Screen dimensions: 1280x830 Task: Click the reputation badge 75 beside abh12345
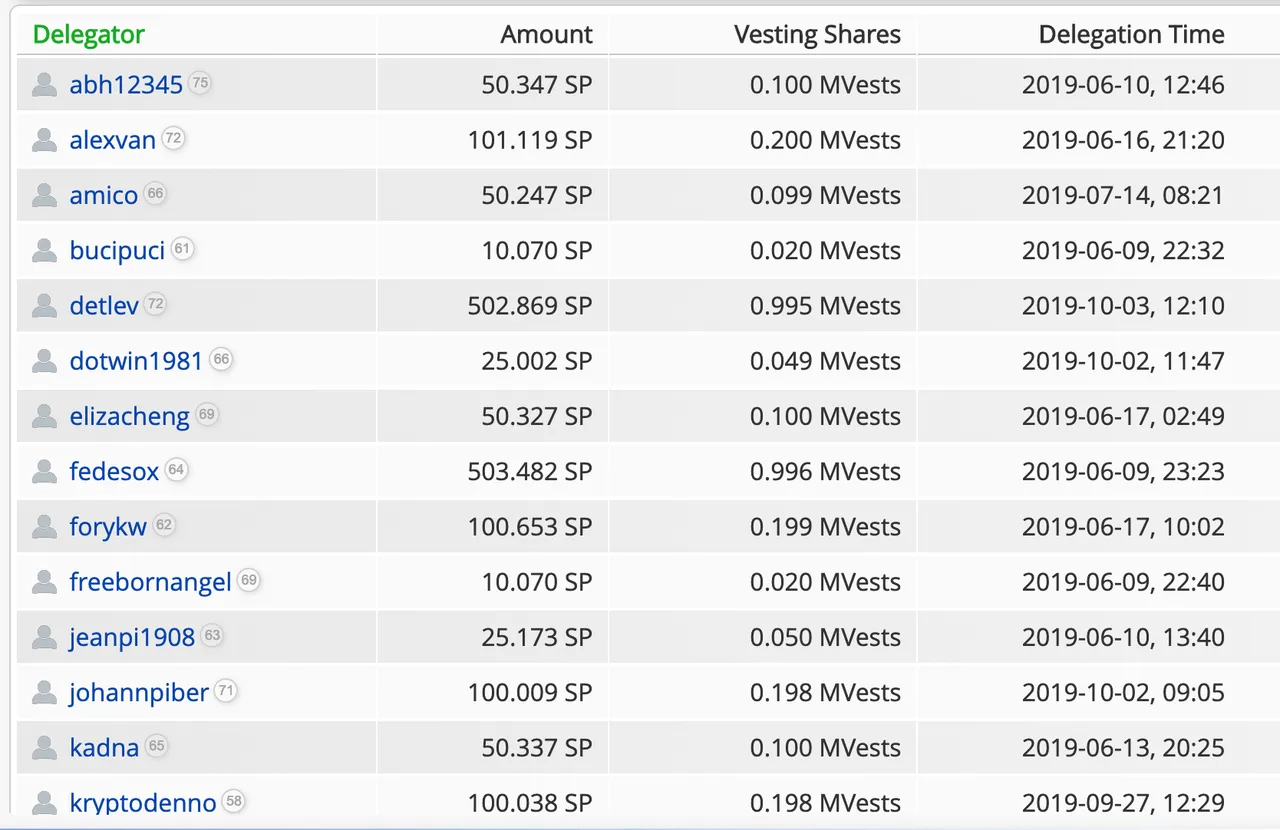200,83
